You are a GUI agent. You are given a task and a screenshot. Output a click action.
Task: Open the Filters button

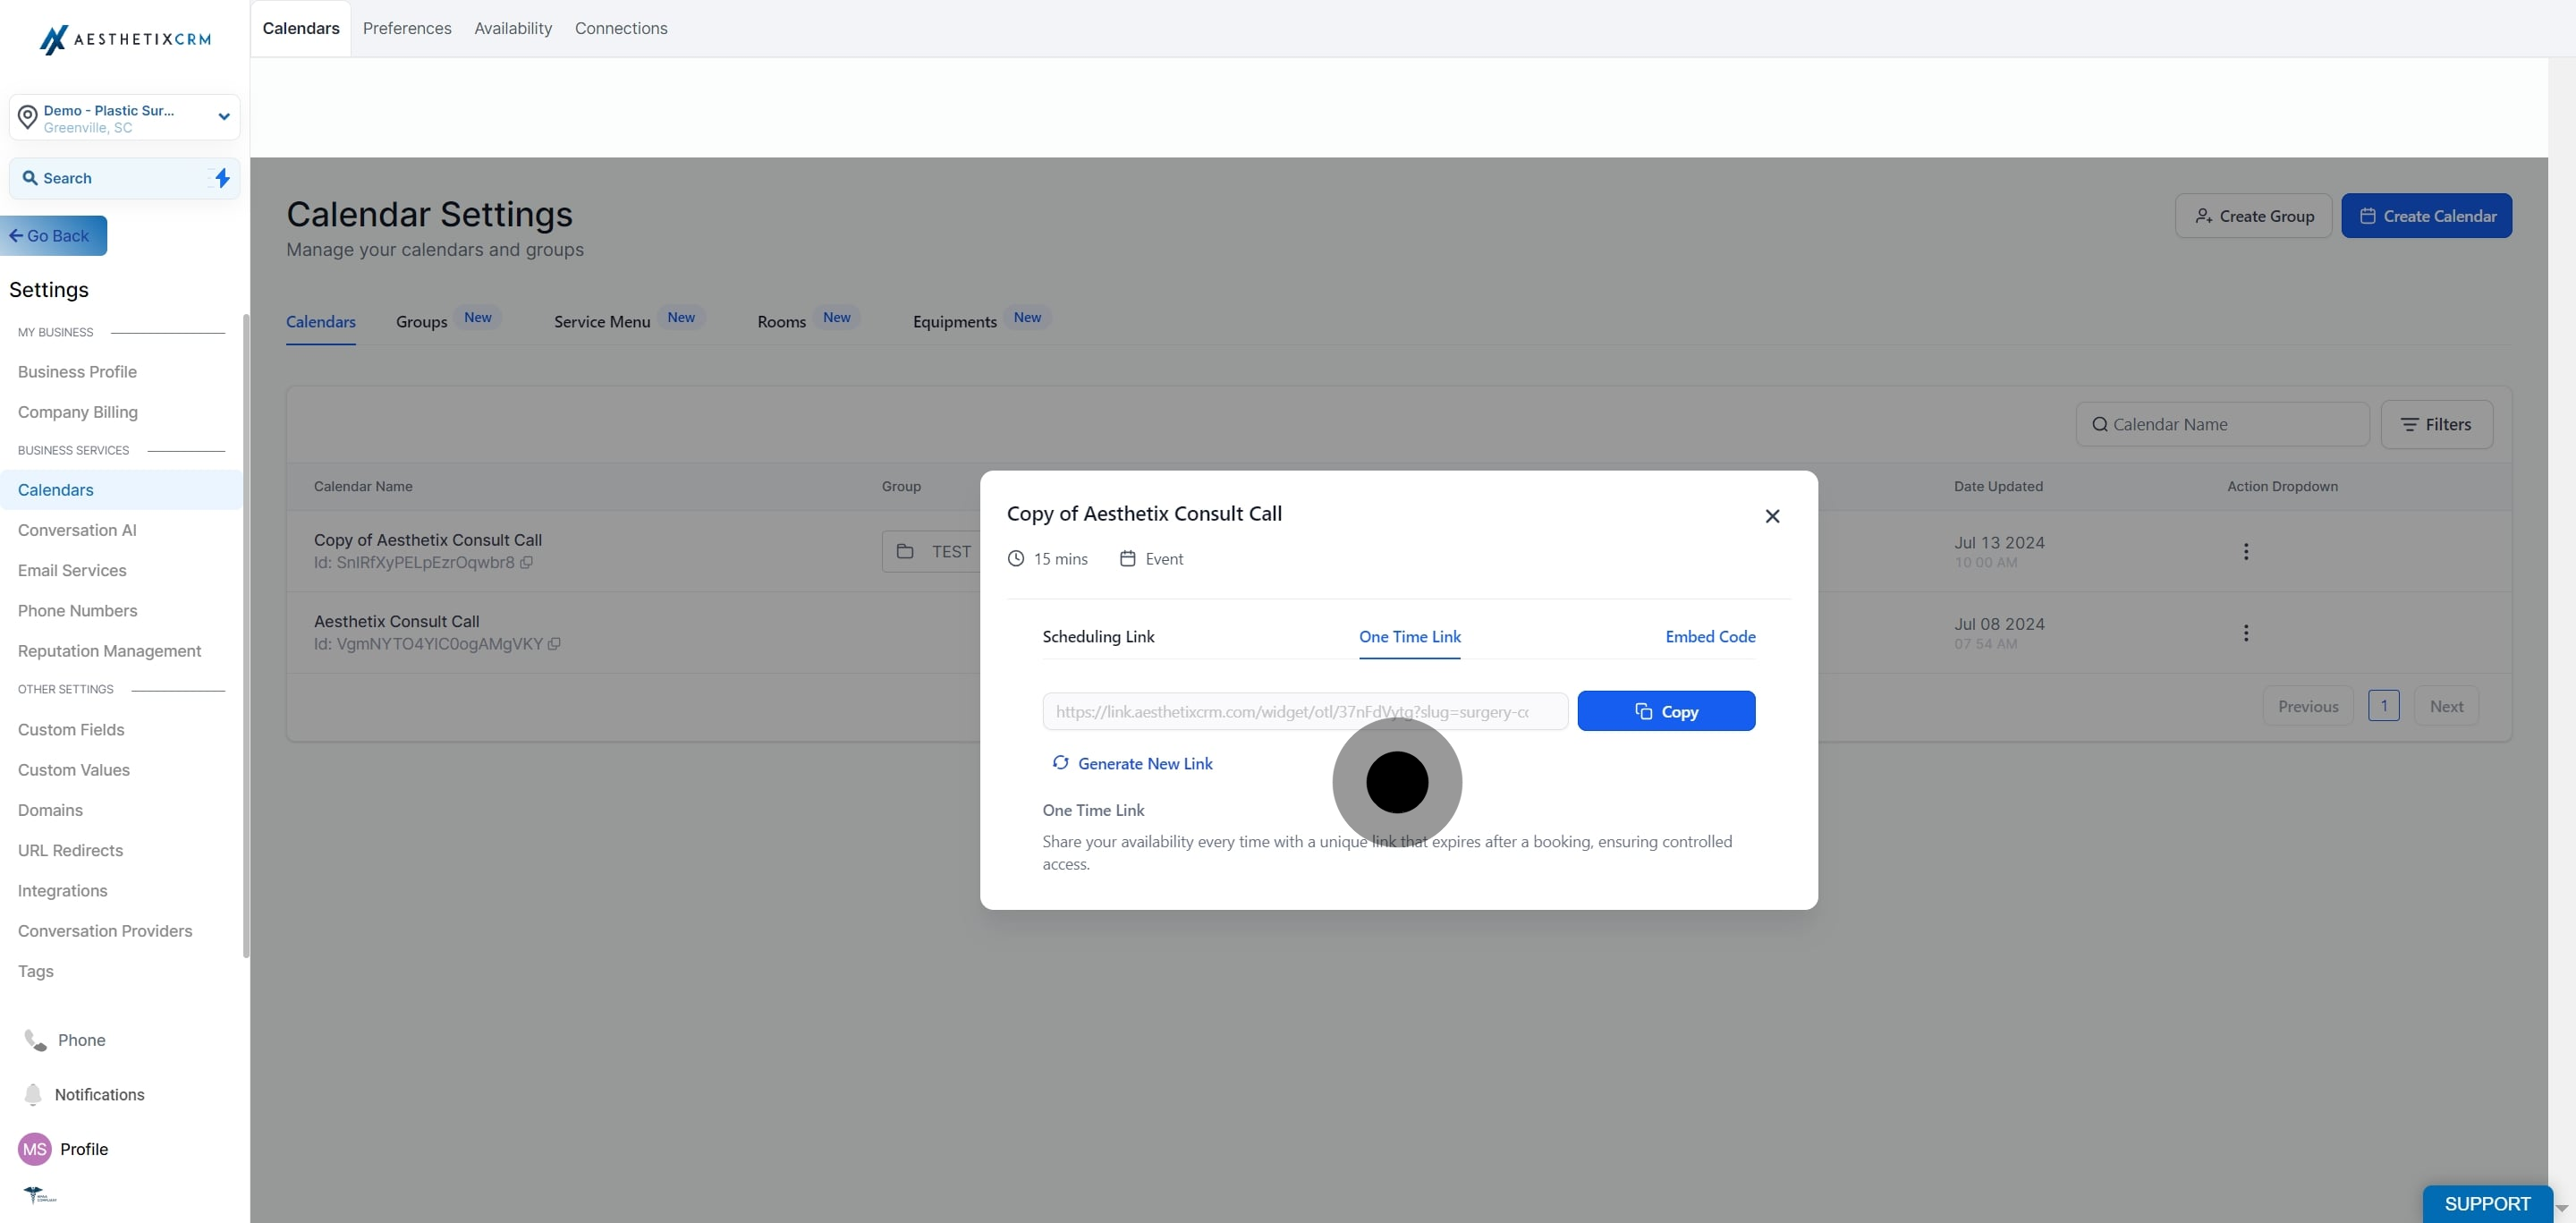tap(2436, 424)
